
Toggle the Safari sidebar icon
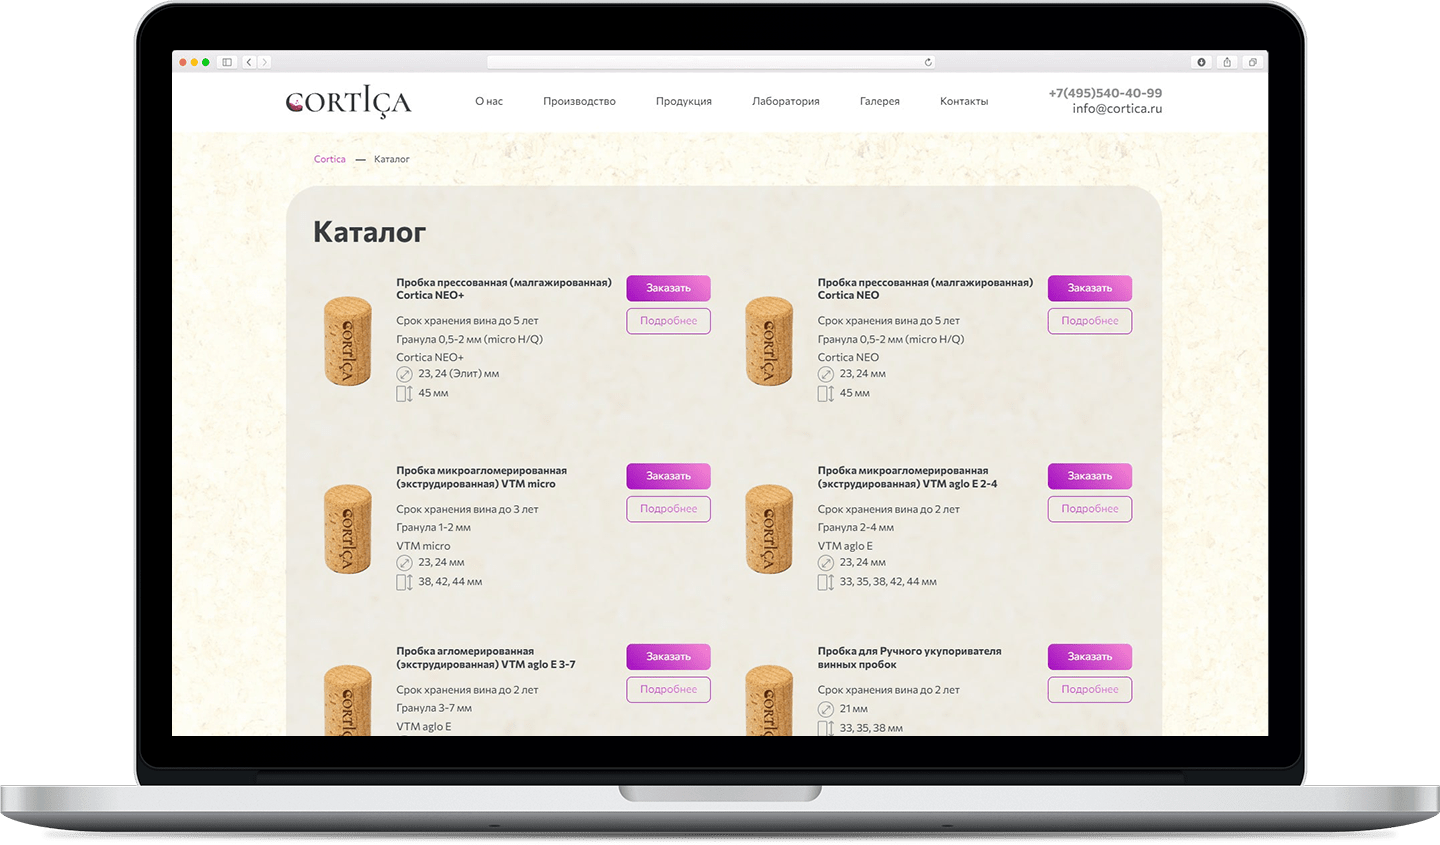point(227,62)
